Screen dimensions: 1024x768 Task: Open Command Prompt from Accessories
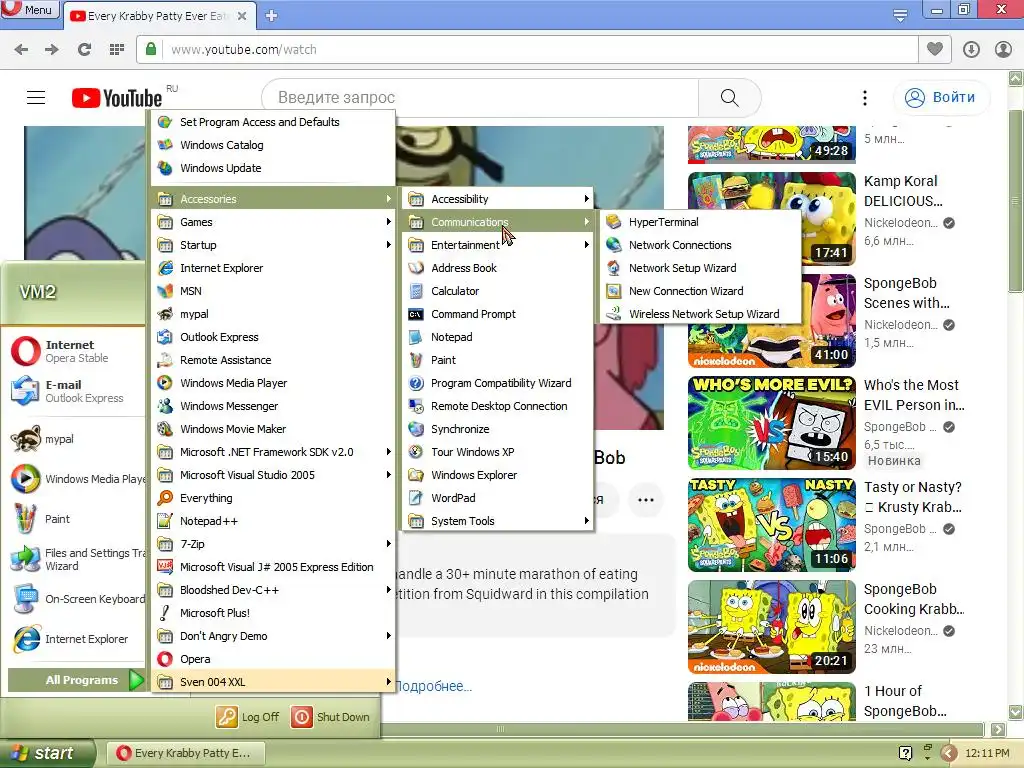click(498, 314)
